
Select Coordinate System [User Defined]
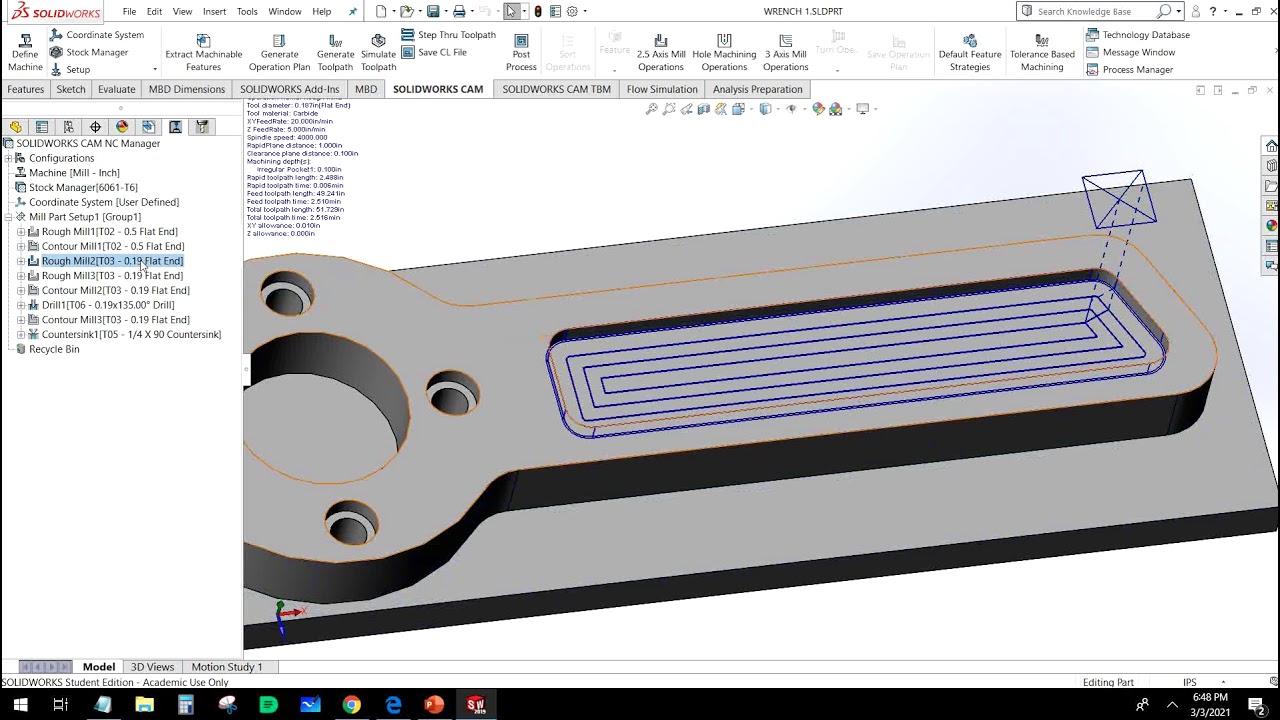[104, 202]
